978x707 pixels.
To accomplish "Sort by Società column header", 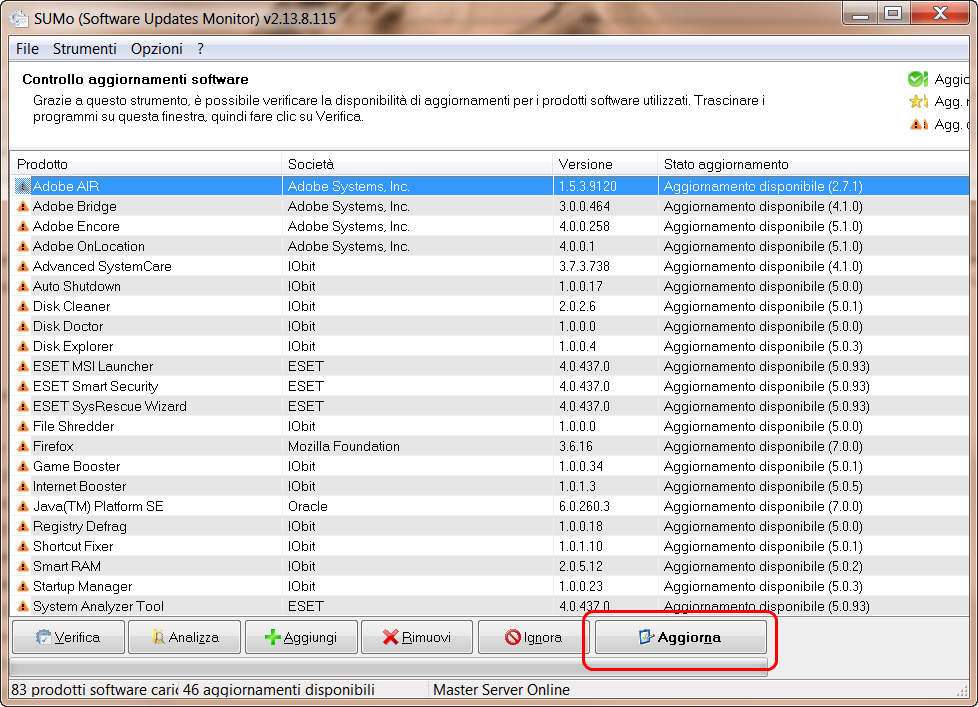I will pyautogui.click(x=417, y=164).
